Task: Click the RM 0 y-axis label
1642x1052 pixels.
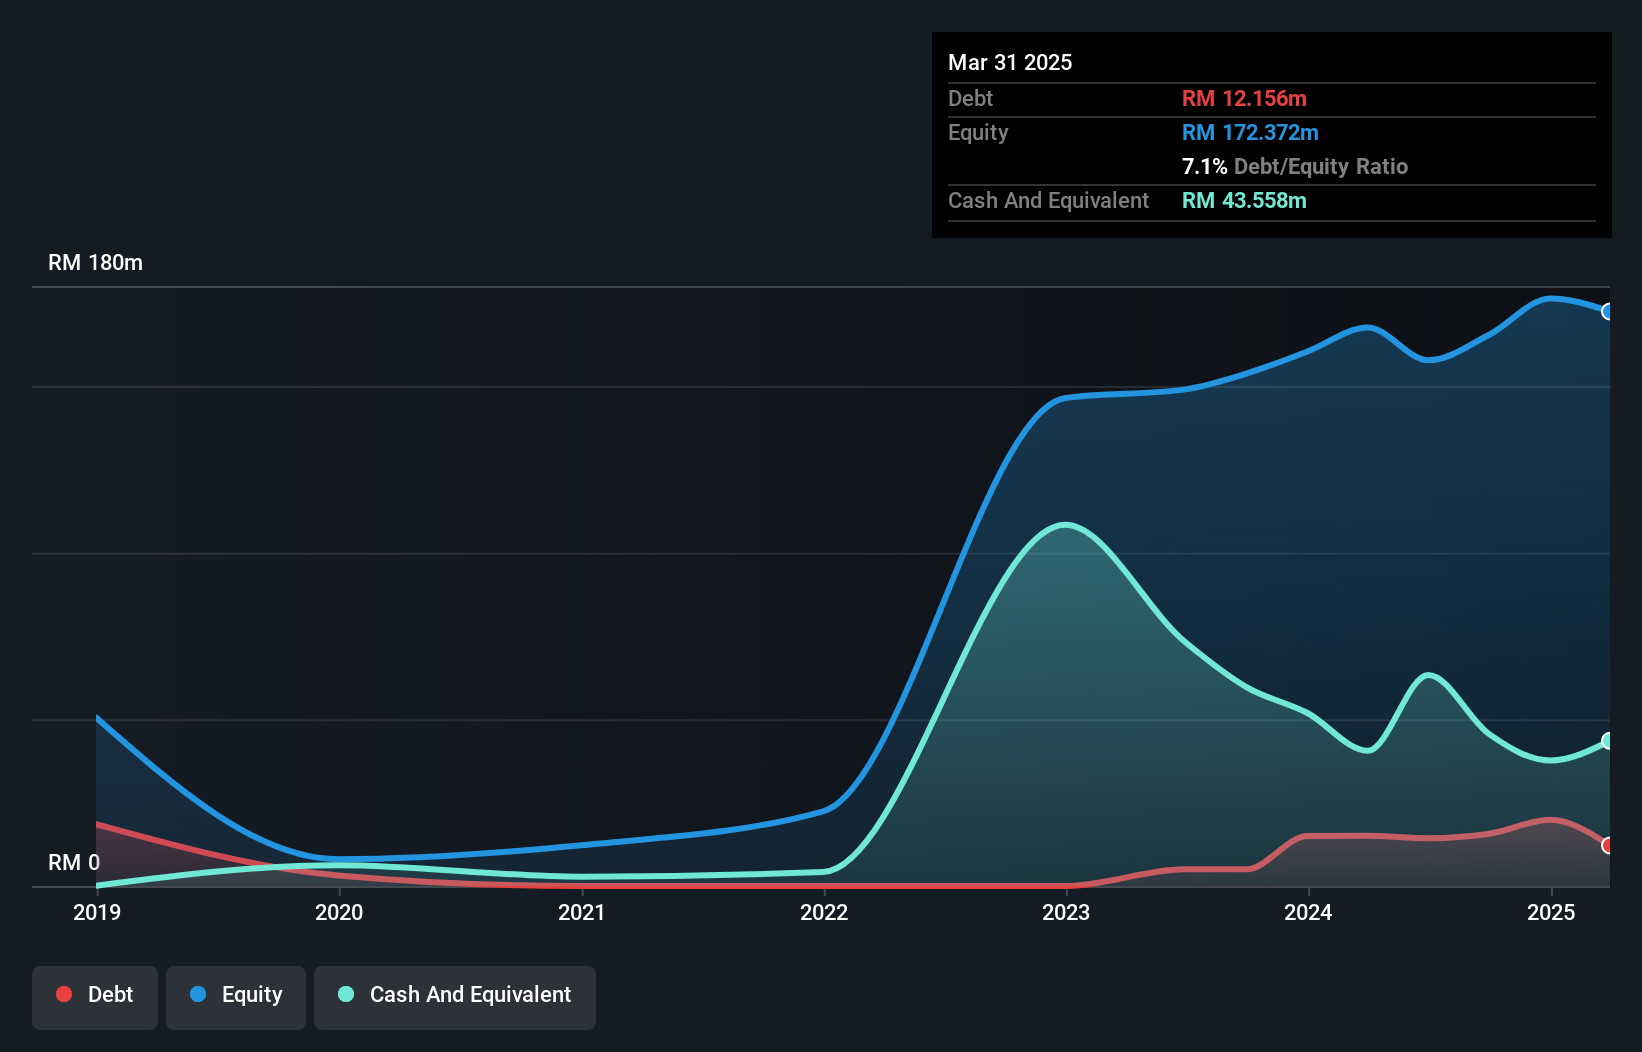Action: tap(74, 862)
